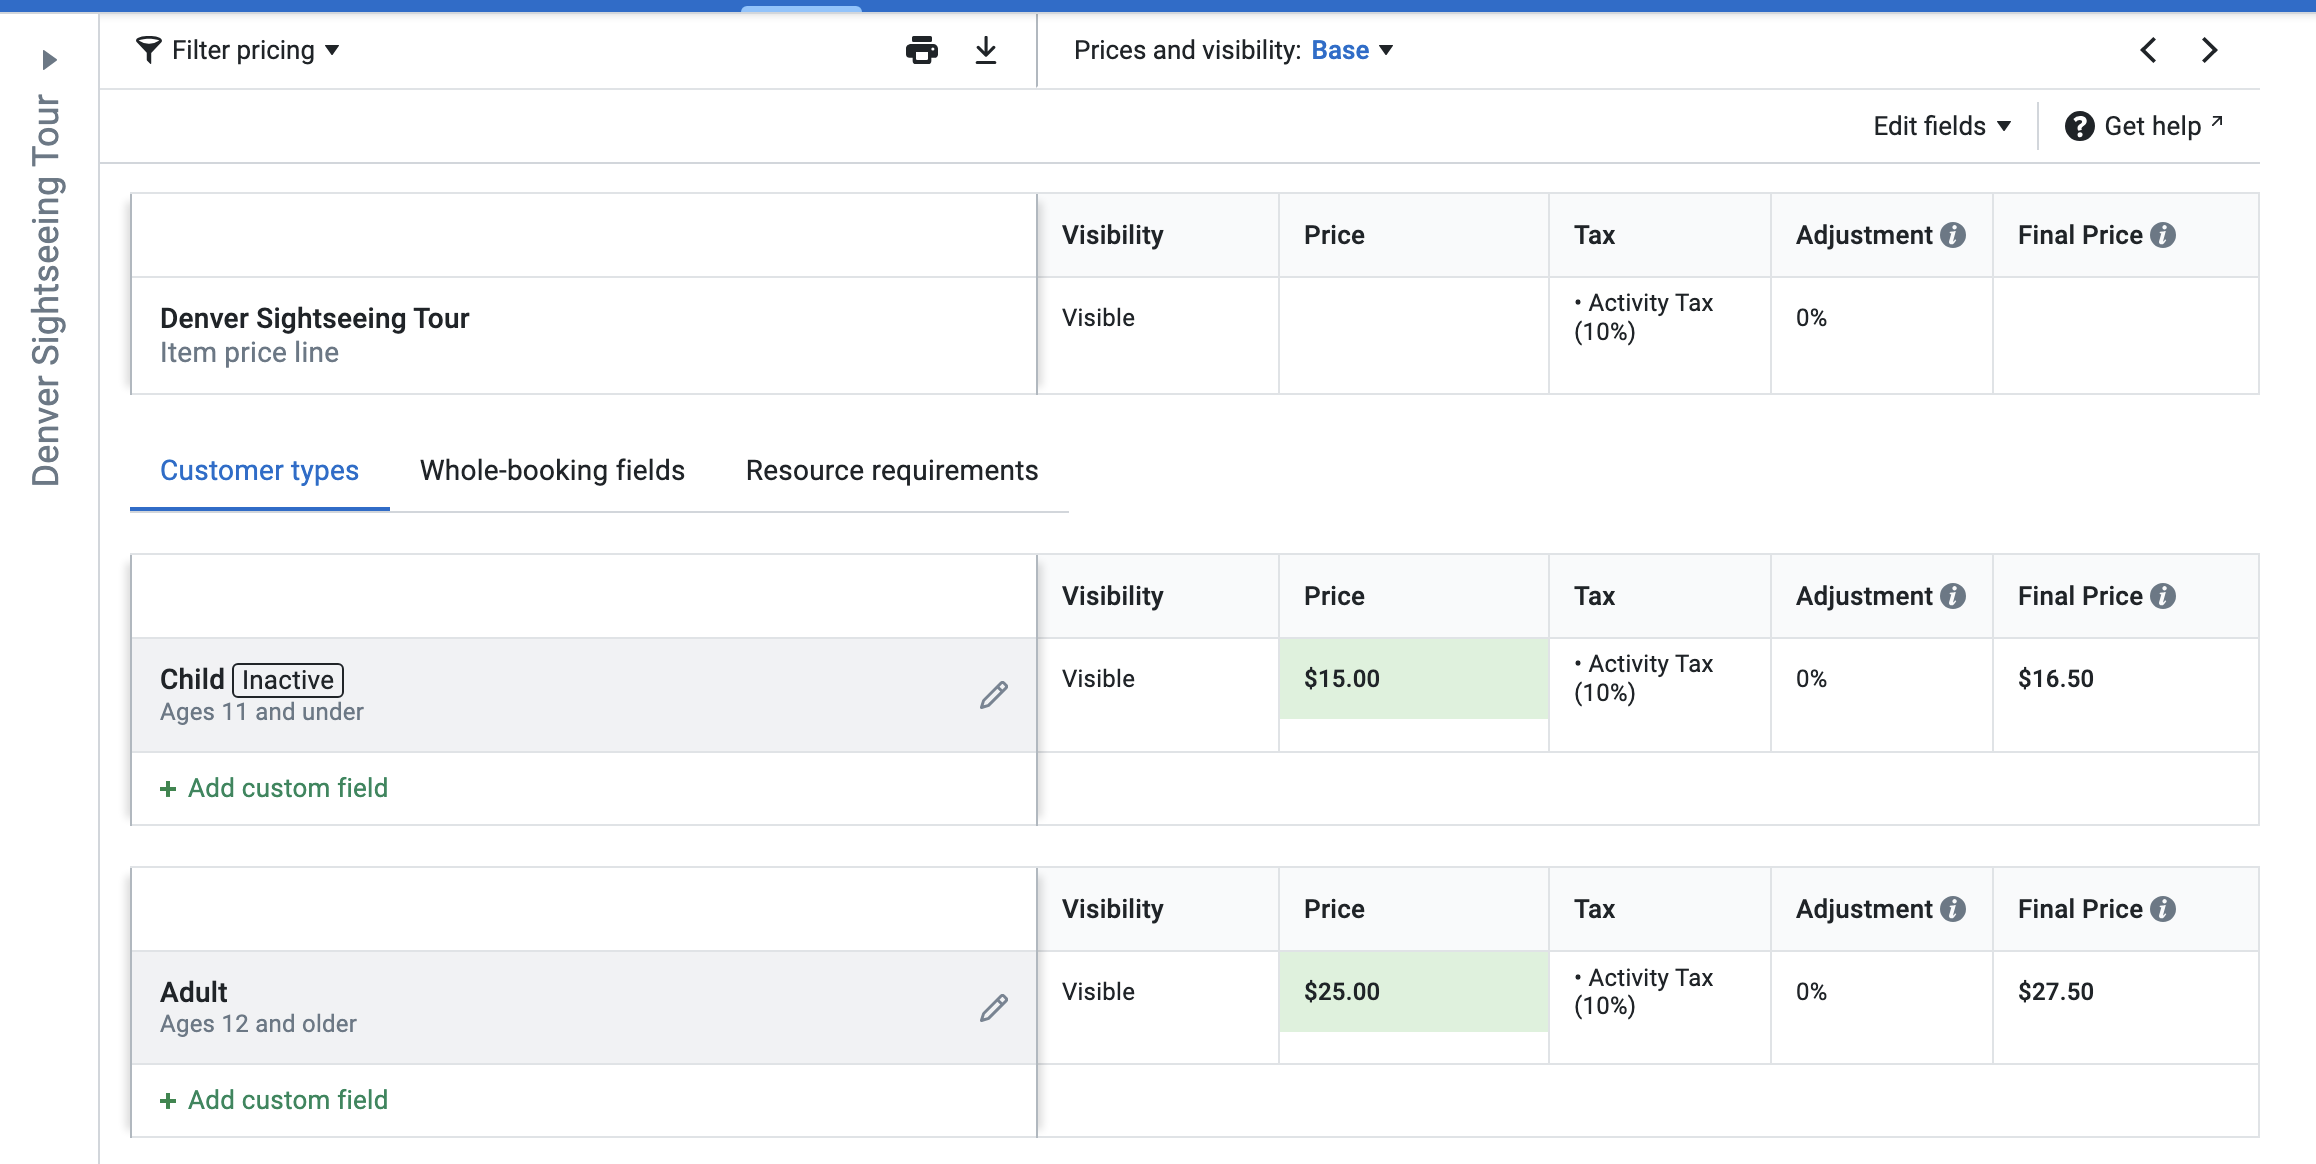Screen dimensions: 2316x1164
Task: Add custom field under Adult
Action: click(274, 1100)
